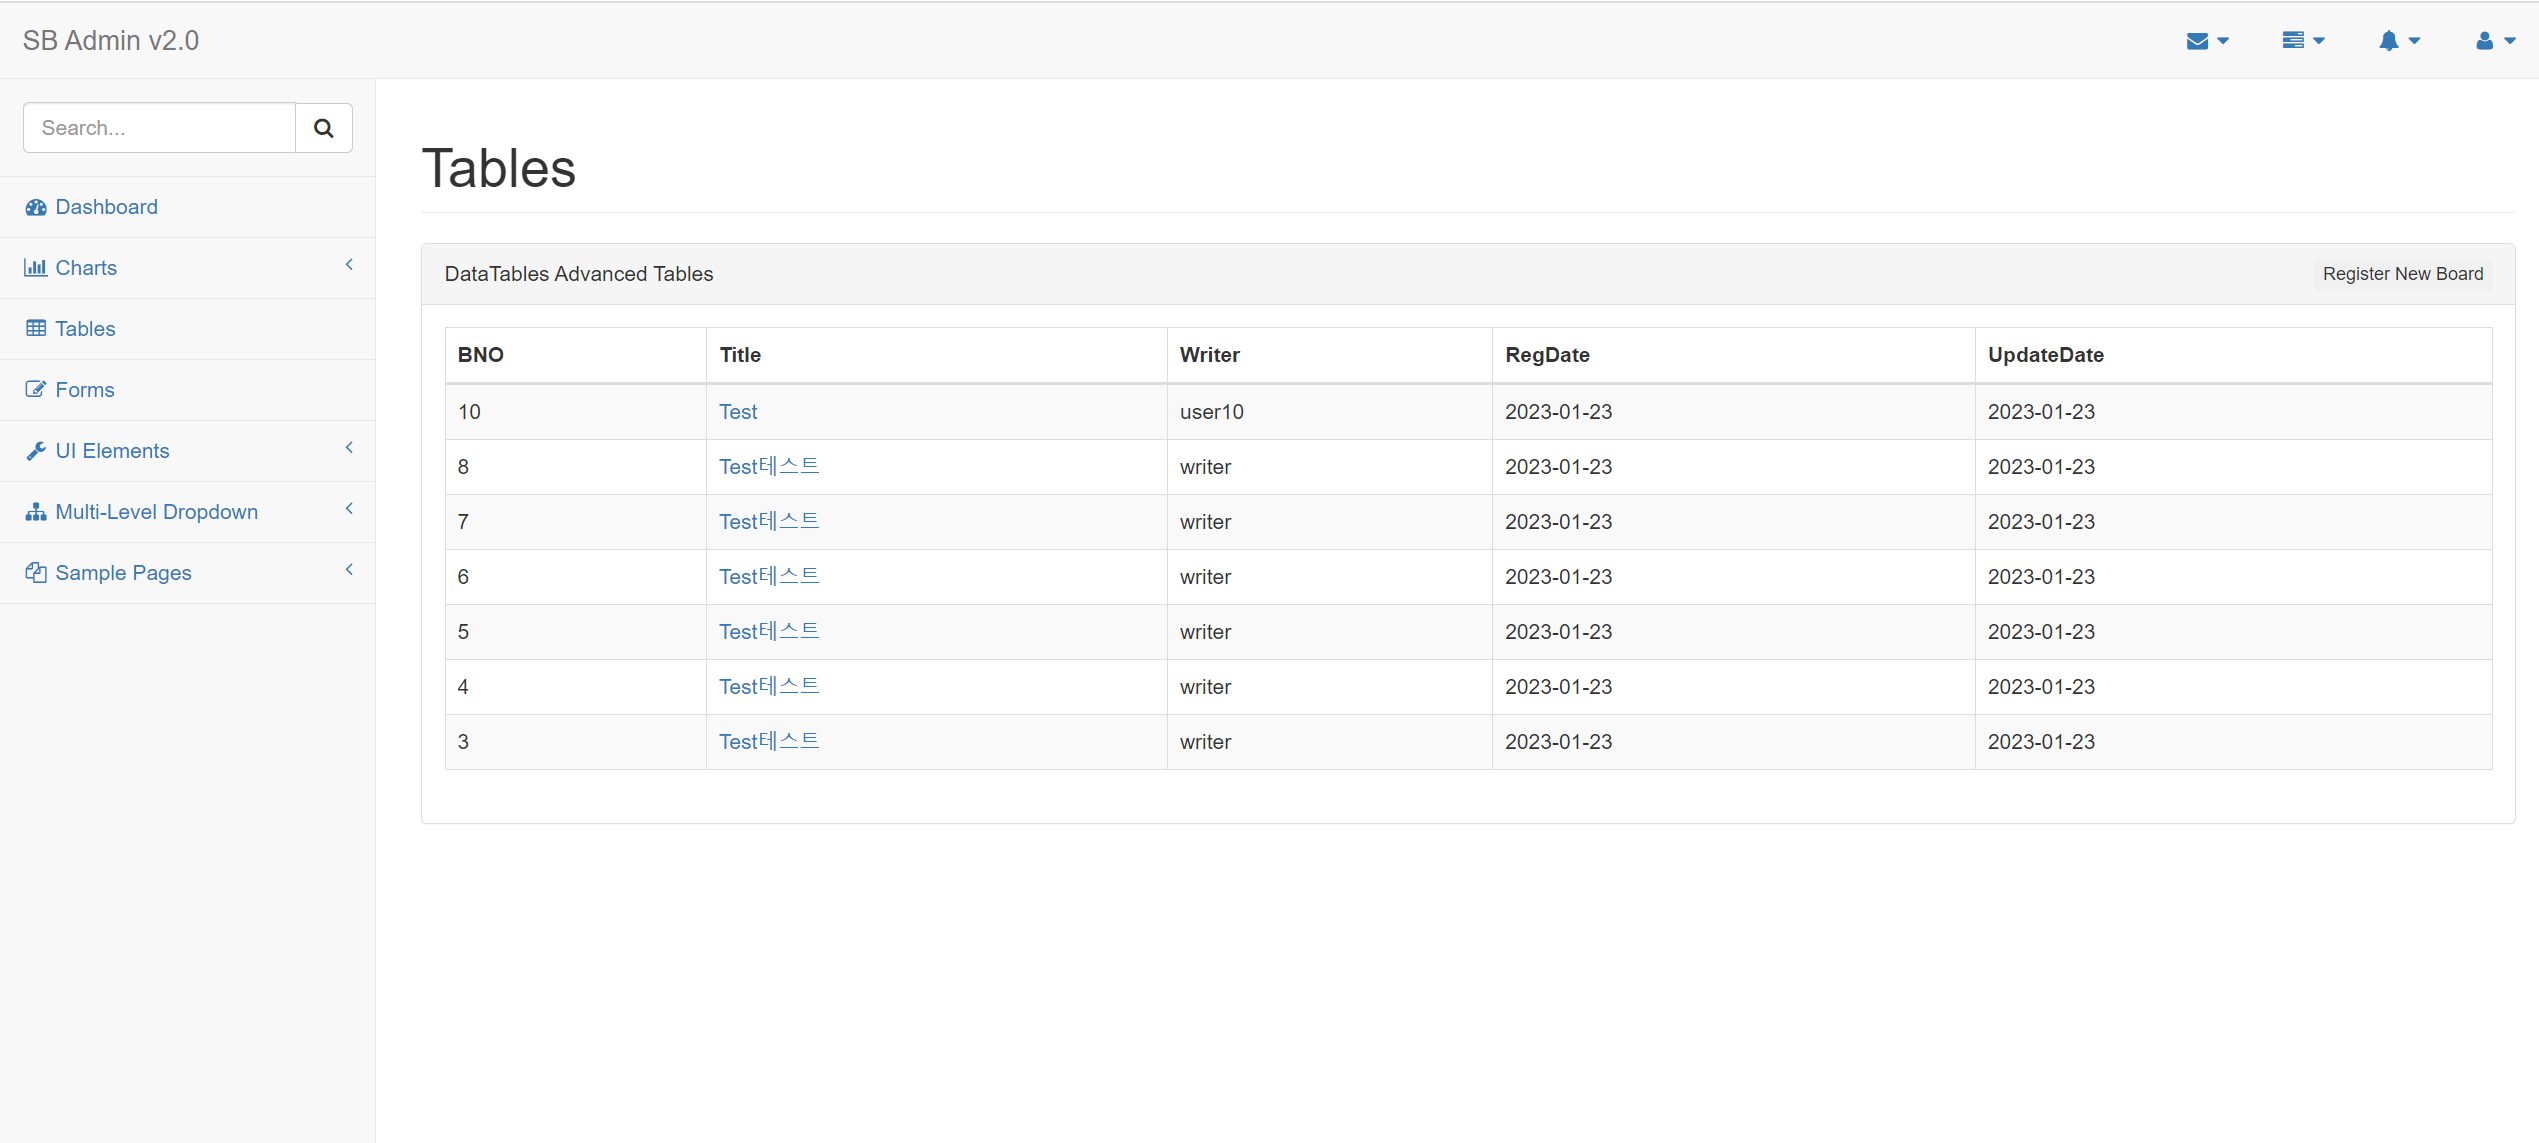
Task: Click the SB Admin v2.0 brand link
Action: point(111,40)
